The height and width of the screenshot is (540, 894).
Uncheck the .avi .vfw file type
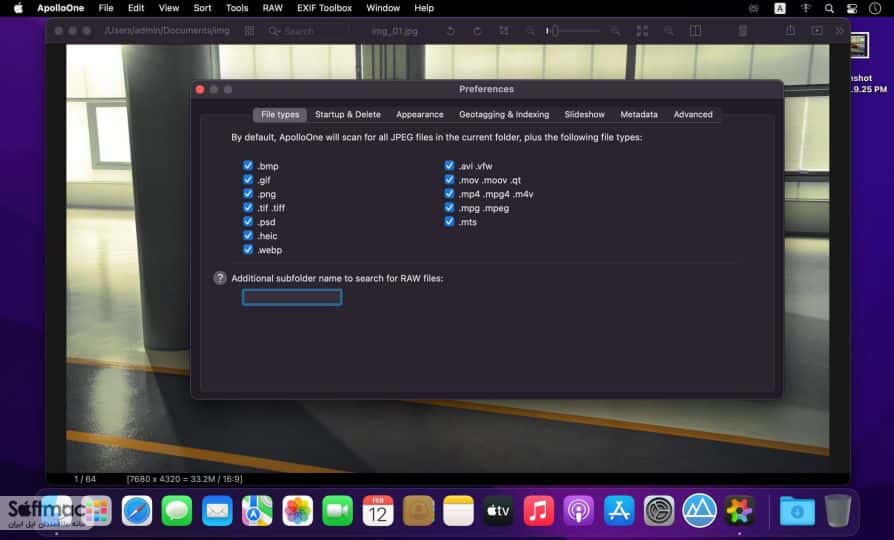click(x=449, y=165)
